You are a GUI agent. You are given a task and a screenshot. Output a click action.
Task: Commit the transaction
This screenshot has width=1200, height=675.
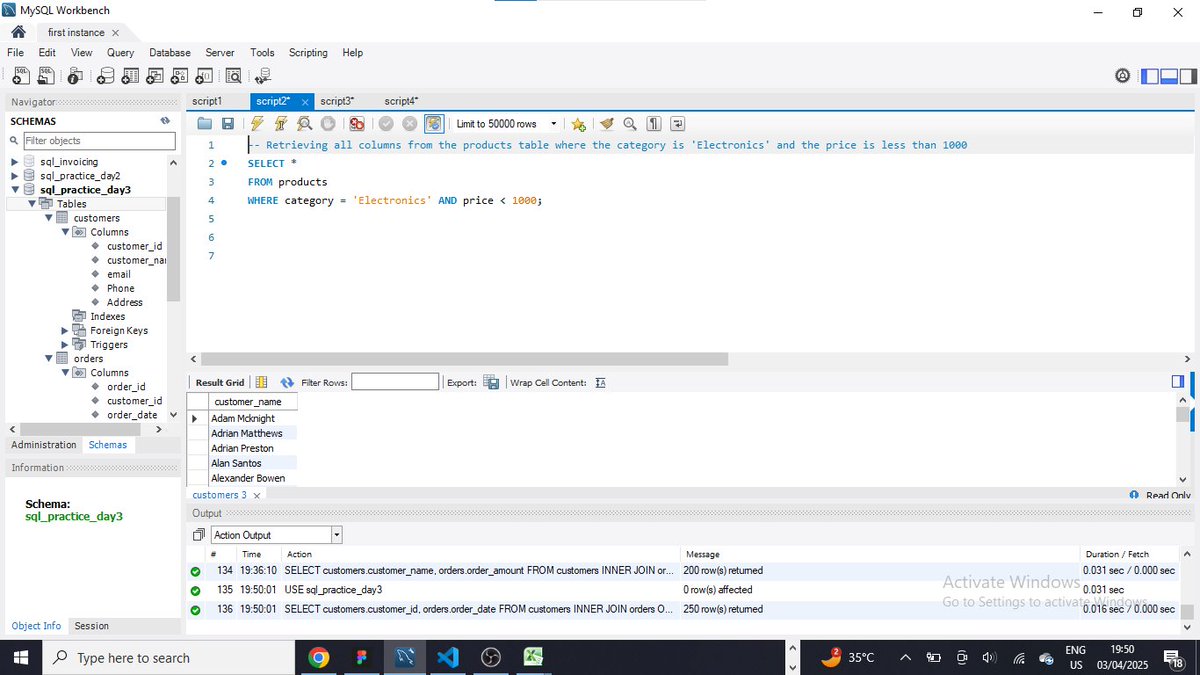pyautogui.click(x=386, y=124)
